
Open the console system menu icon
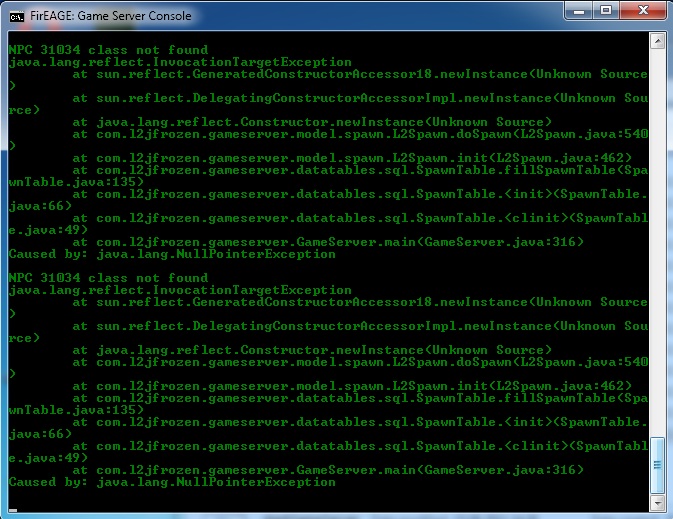[x=17, y=17]
